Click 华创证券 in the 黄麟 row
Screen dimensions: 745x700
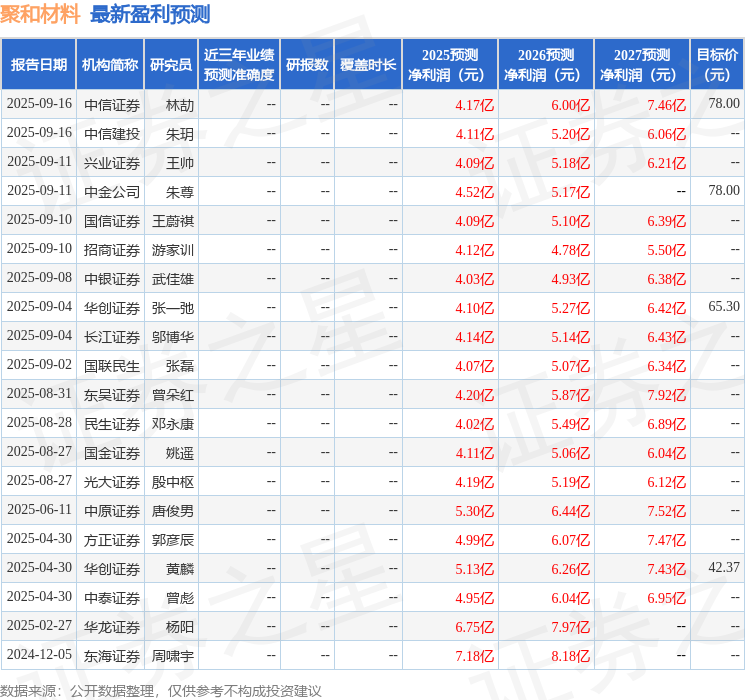(112, 569)
